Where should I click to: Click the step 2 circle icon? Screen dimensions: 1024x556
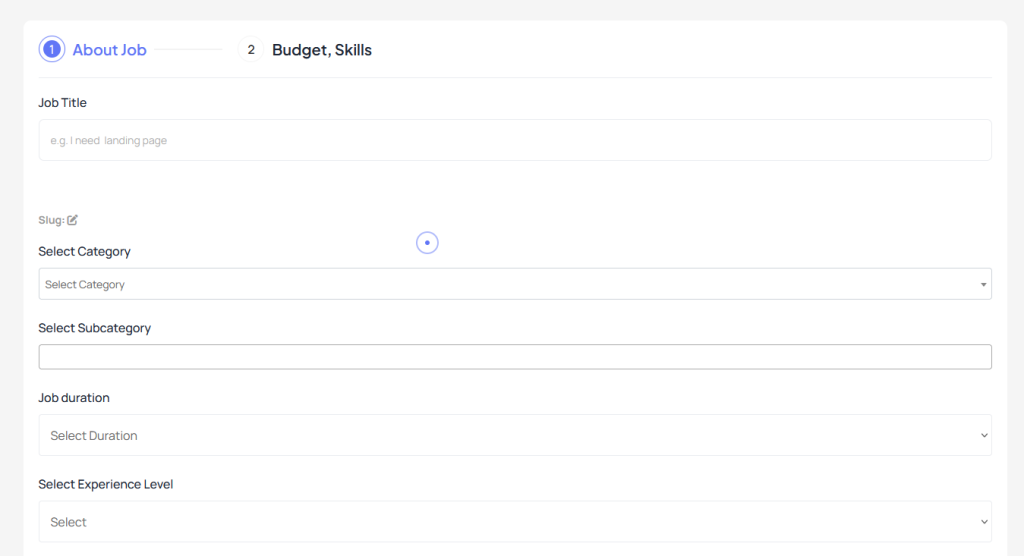click(251, 50)
